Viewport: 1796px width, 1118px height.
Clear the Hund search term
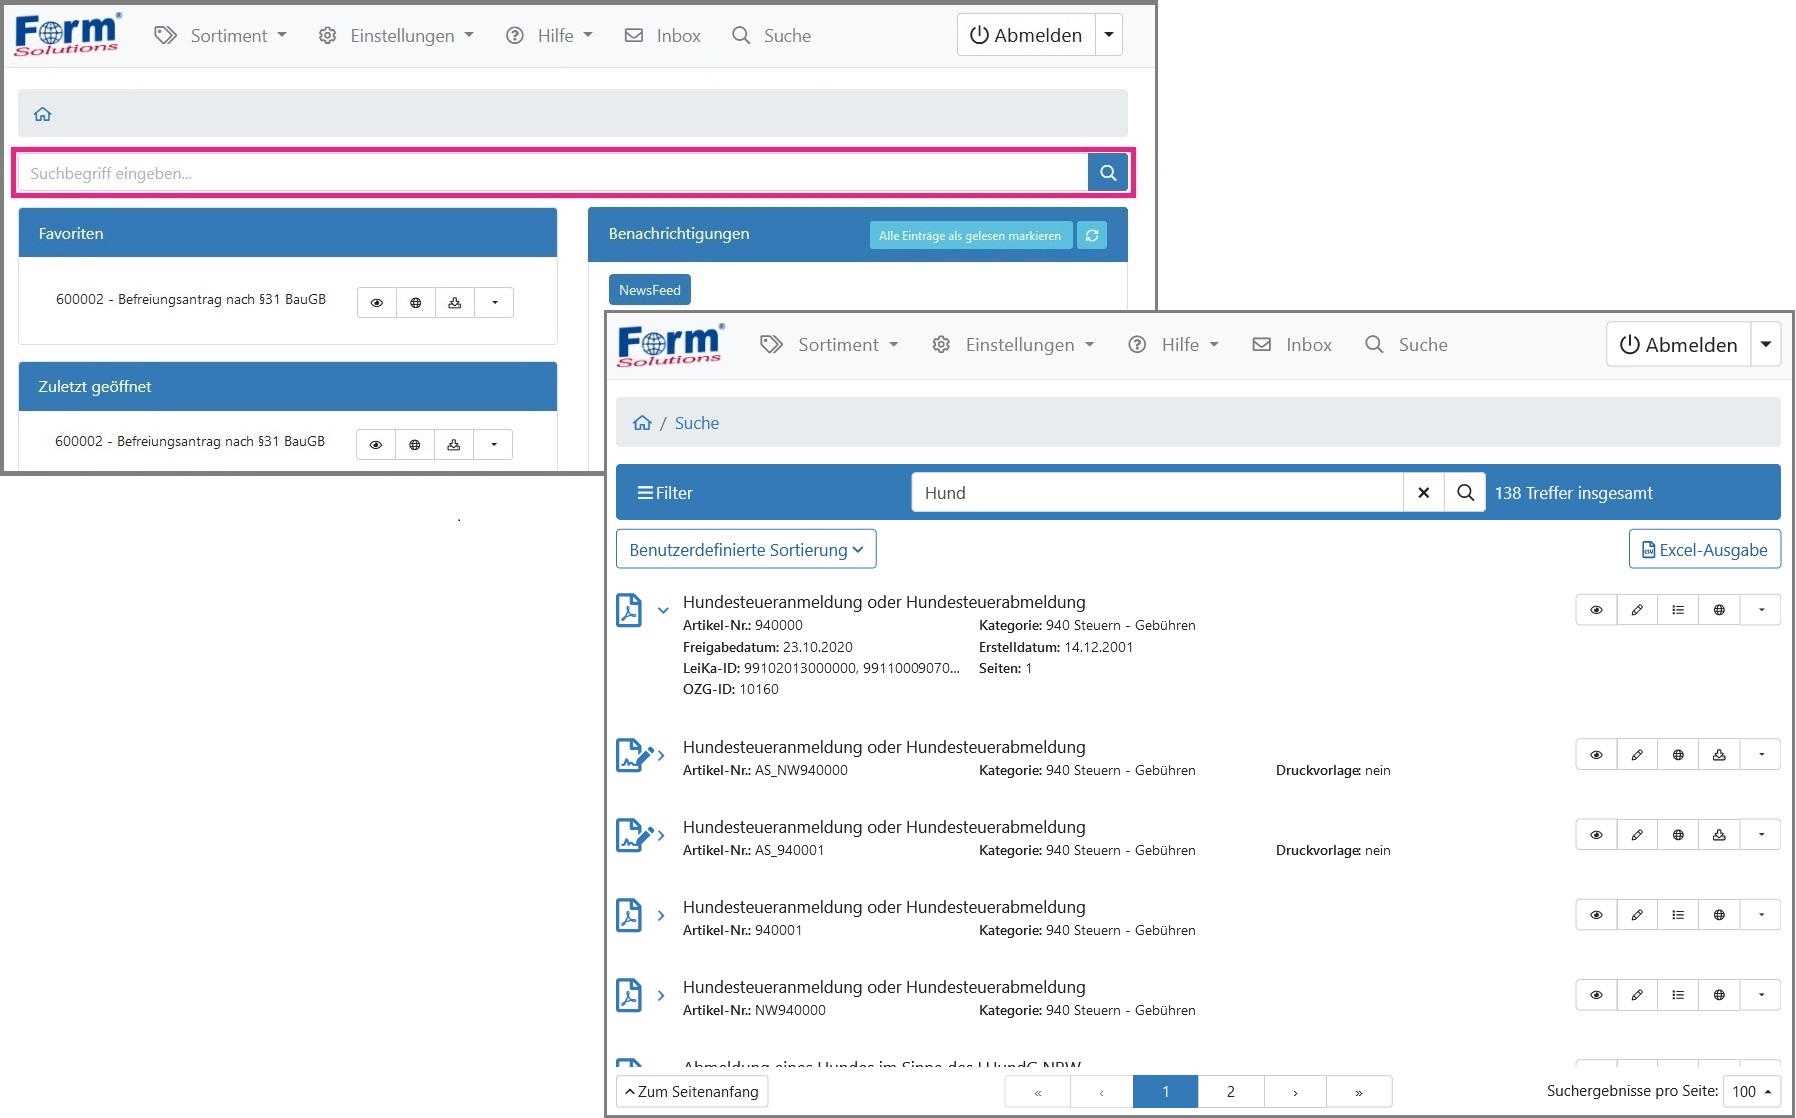point(1424,493)
